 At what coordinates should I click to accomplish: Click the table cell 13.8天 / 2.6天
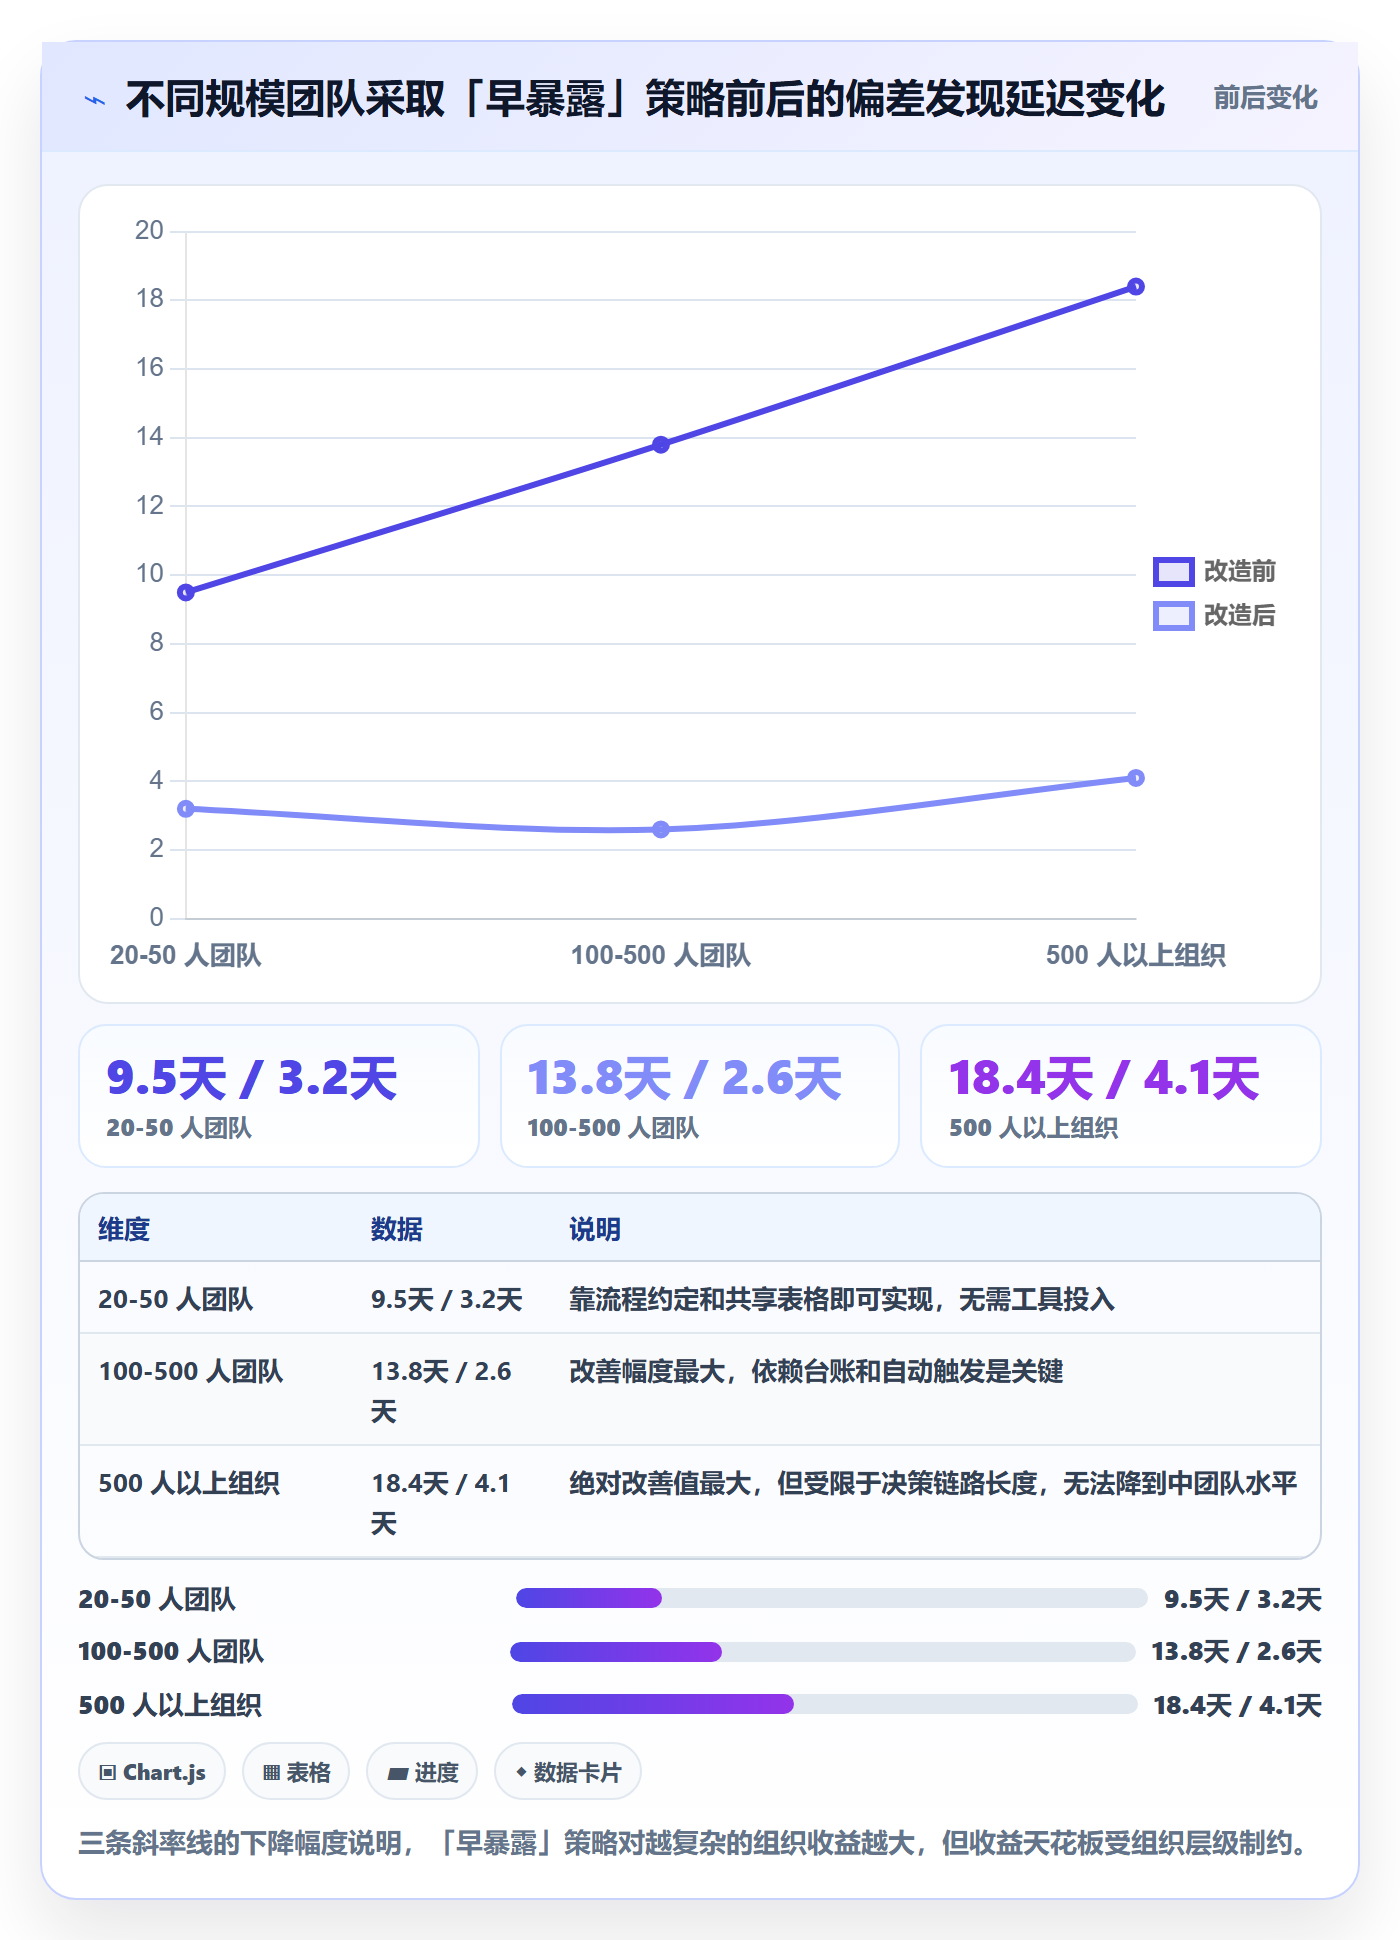point(442,1391)
